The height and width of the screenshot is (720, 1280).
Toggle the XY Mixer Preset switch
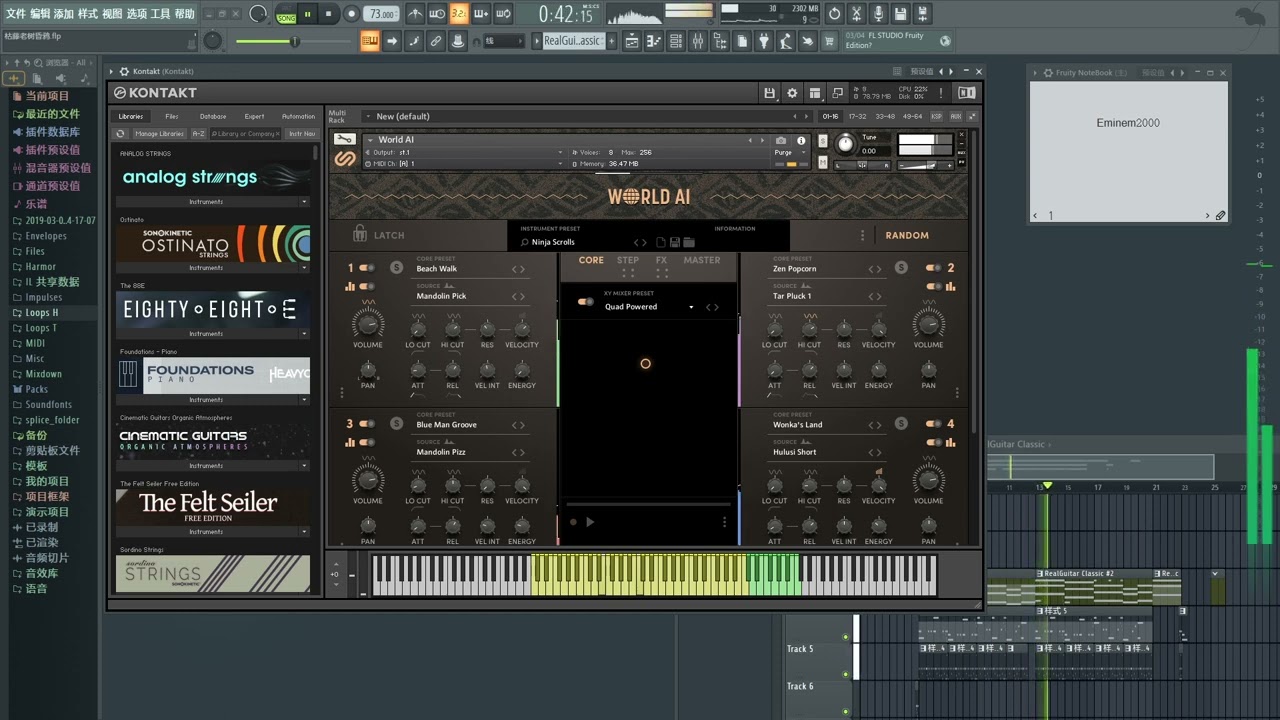[x=586, y=301]
